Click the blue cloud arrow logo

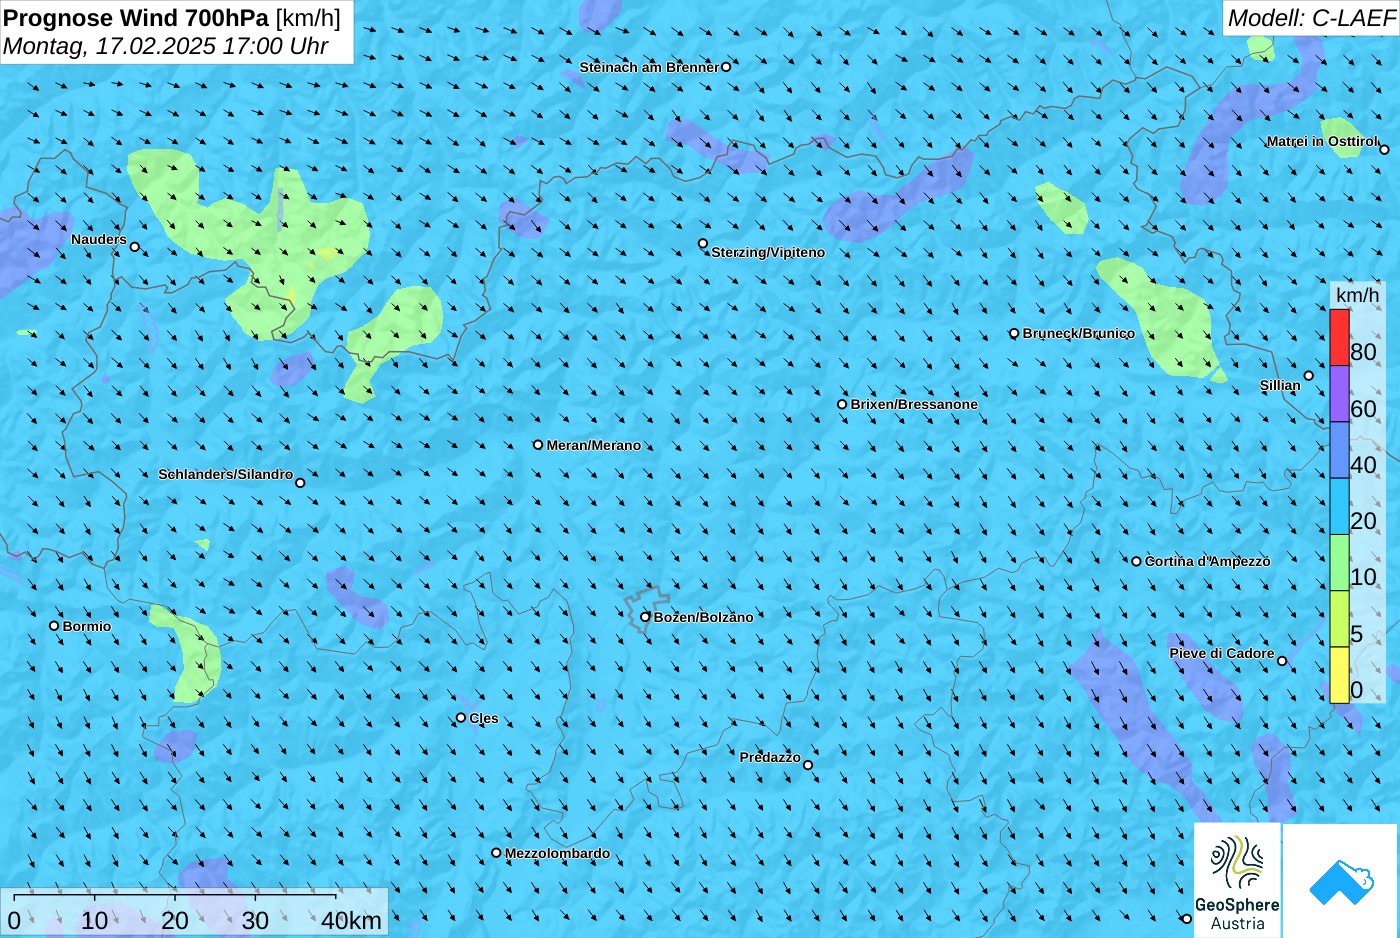tap(1342, 882)
